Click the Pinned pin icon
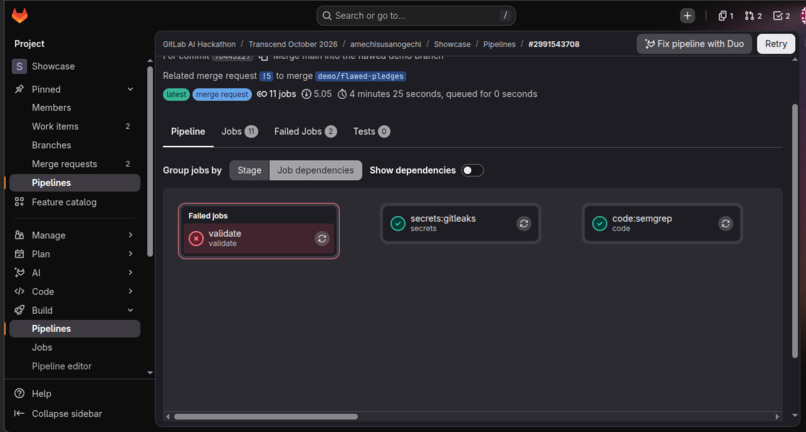Image resolution: width=806 pixels, height=432 pixels. (x=19, y=89)
